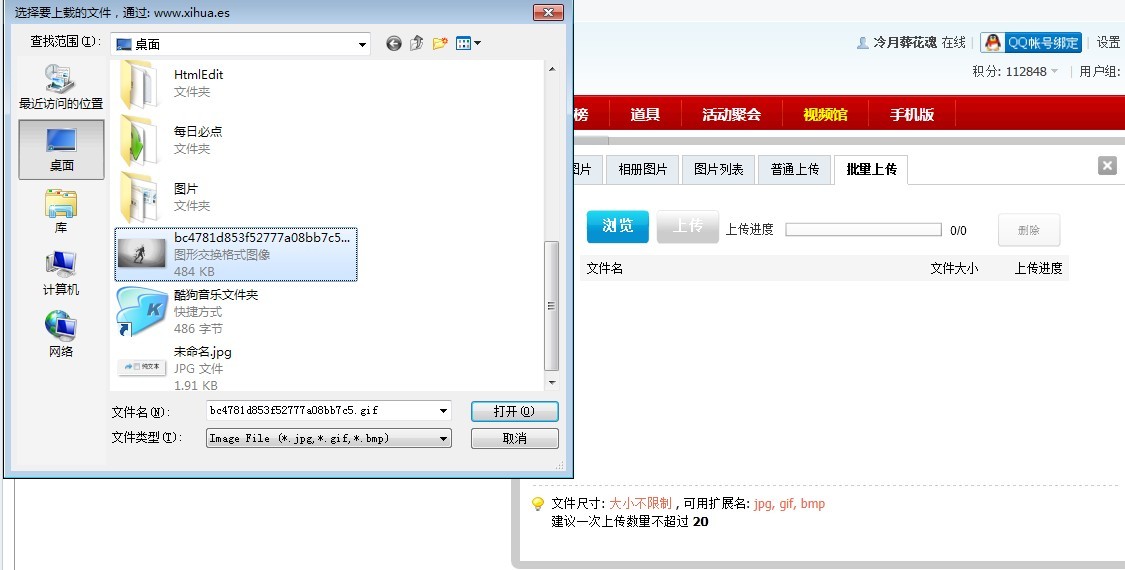
Task: Open Network (网络) in places sidebar
Action: [61, 335]
